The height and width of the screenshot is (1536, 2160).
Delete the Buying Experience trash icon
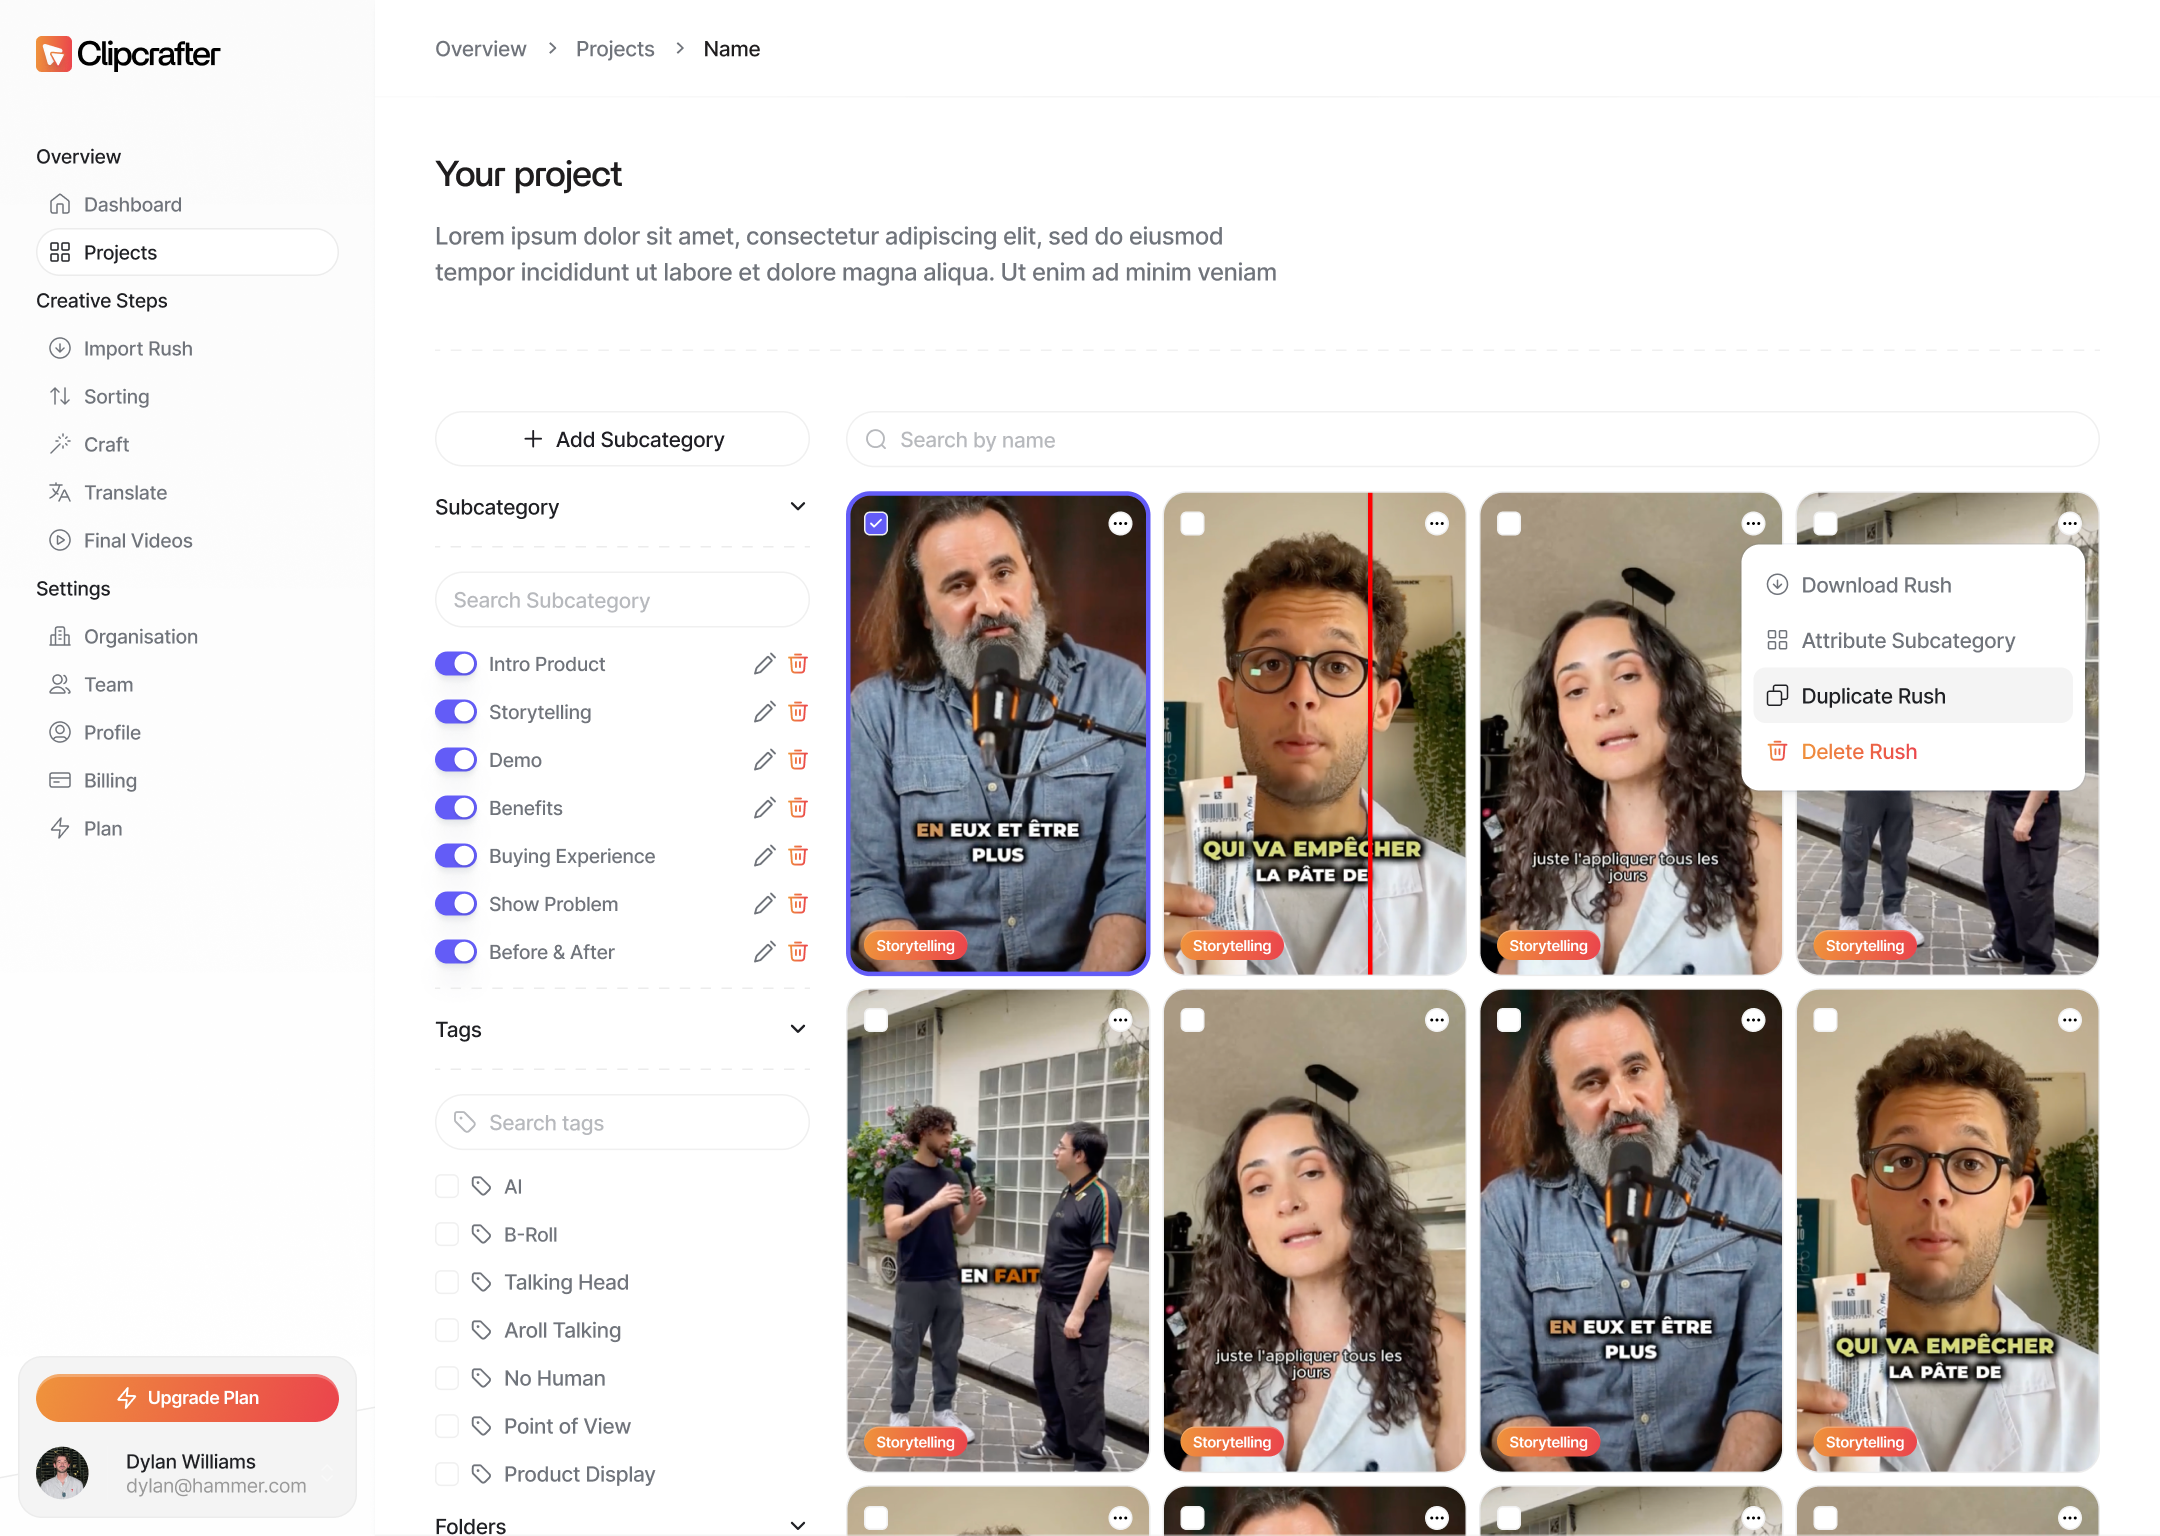pos(798,856)
